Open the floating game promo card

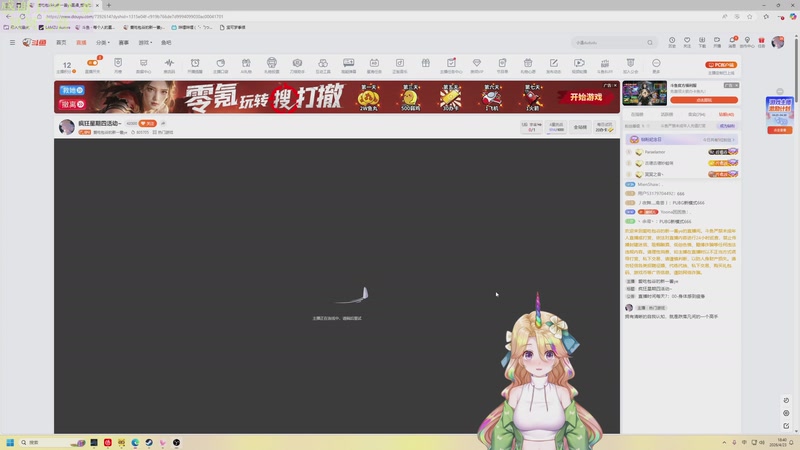click(x=780, y=115)
